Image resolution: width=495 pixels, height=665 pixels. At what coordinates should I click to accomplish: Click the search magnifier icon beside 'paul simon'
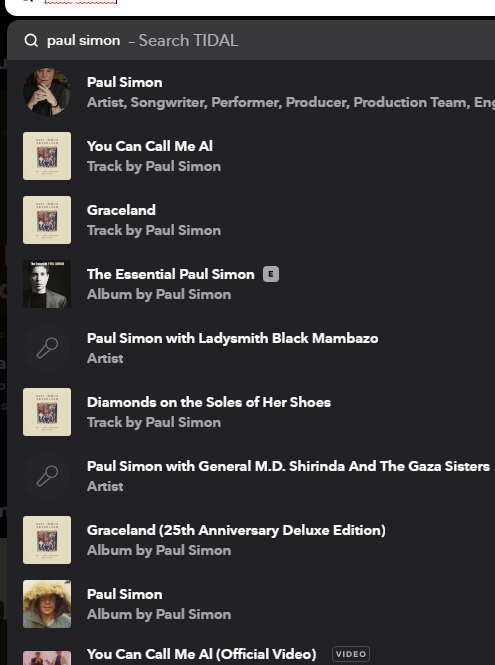31,41
